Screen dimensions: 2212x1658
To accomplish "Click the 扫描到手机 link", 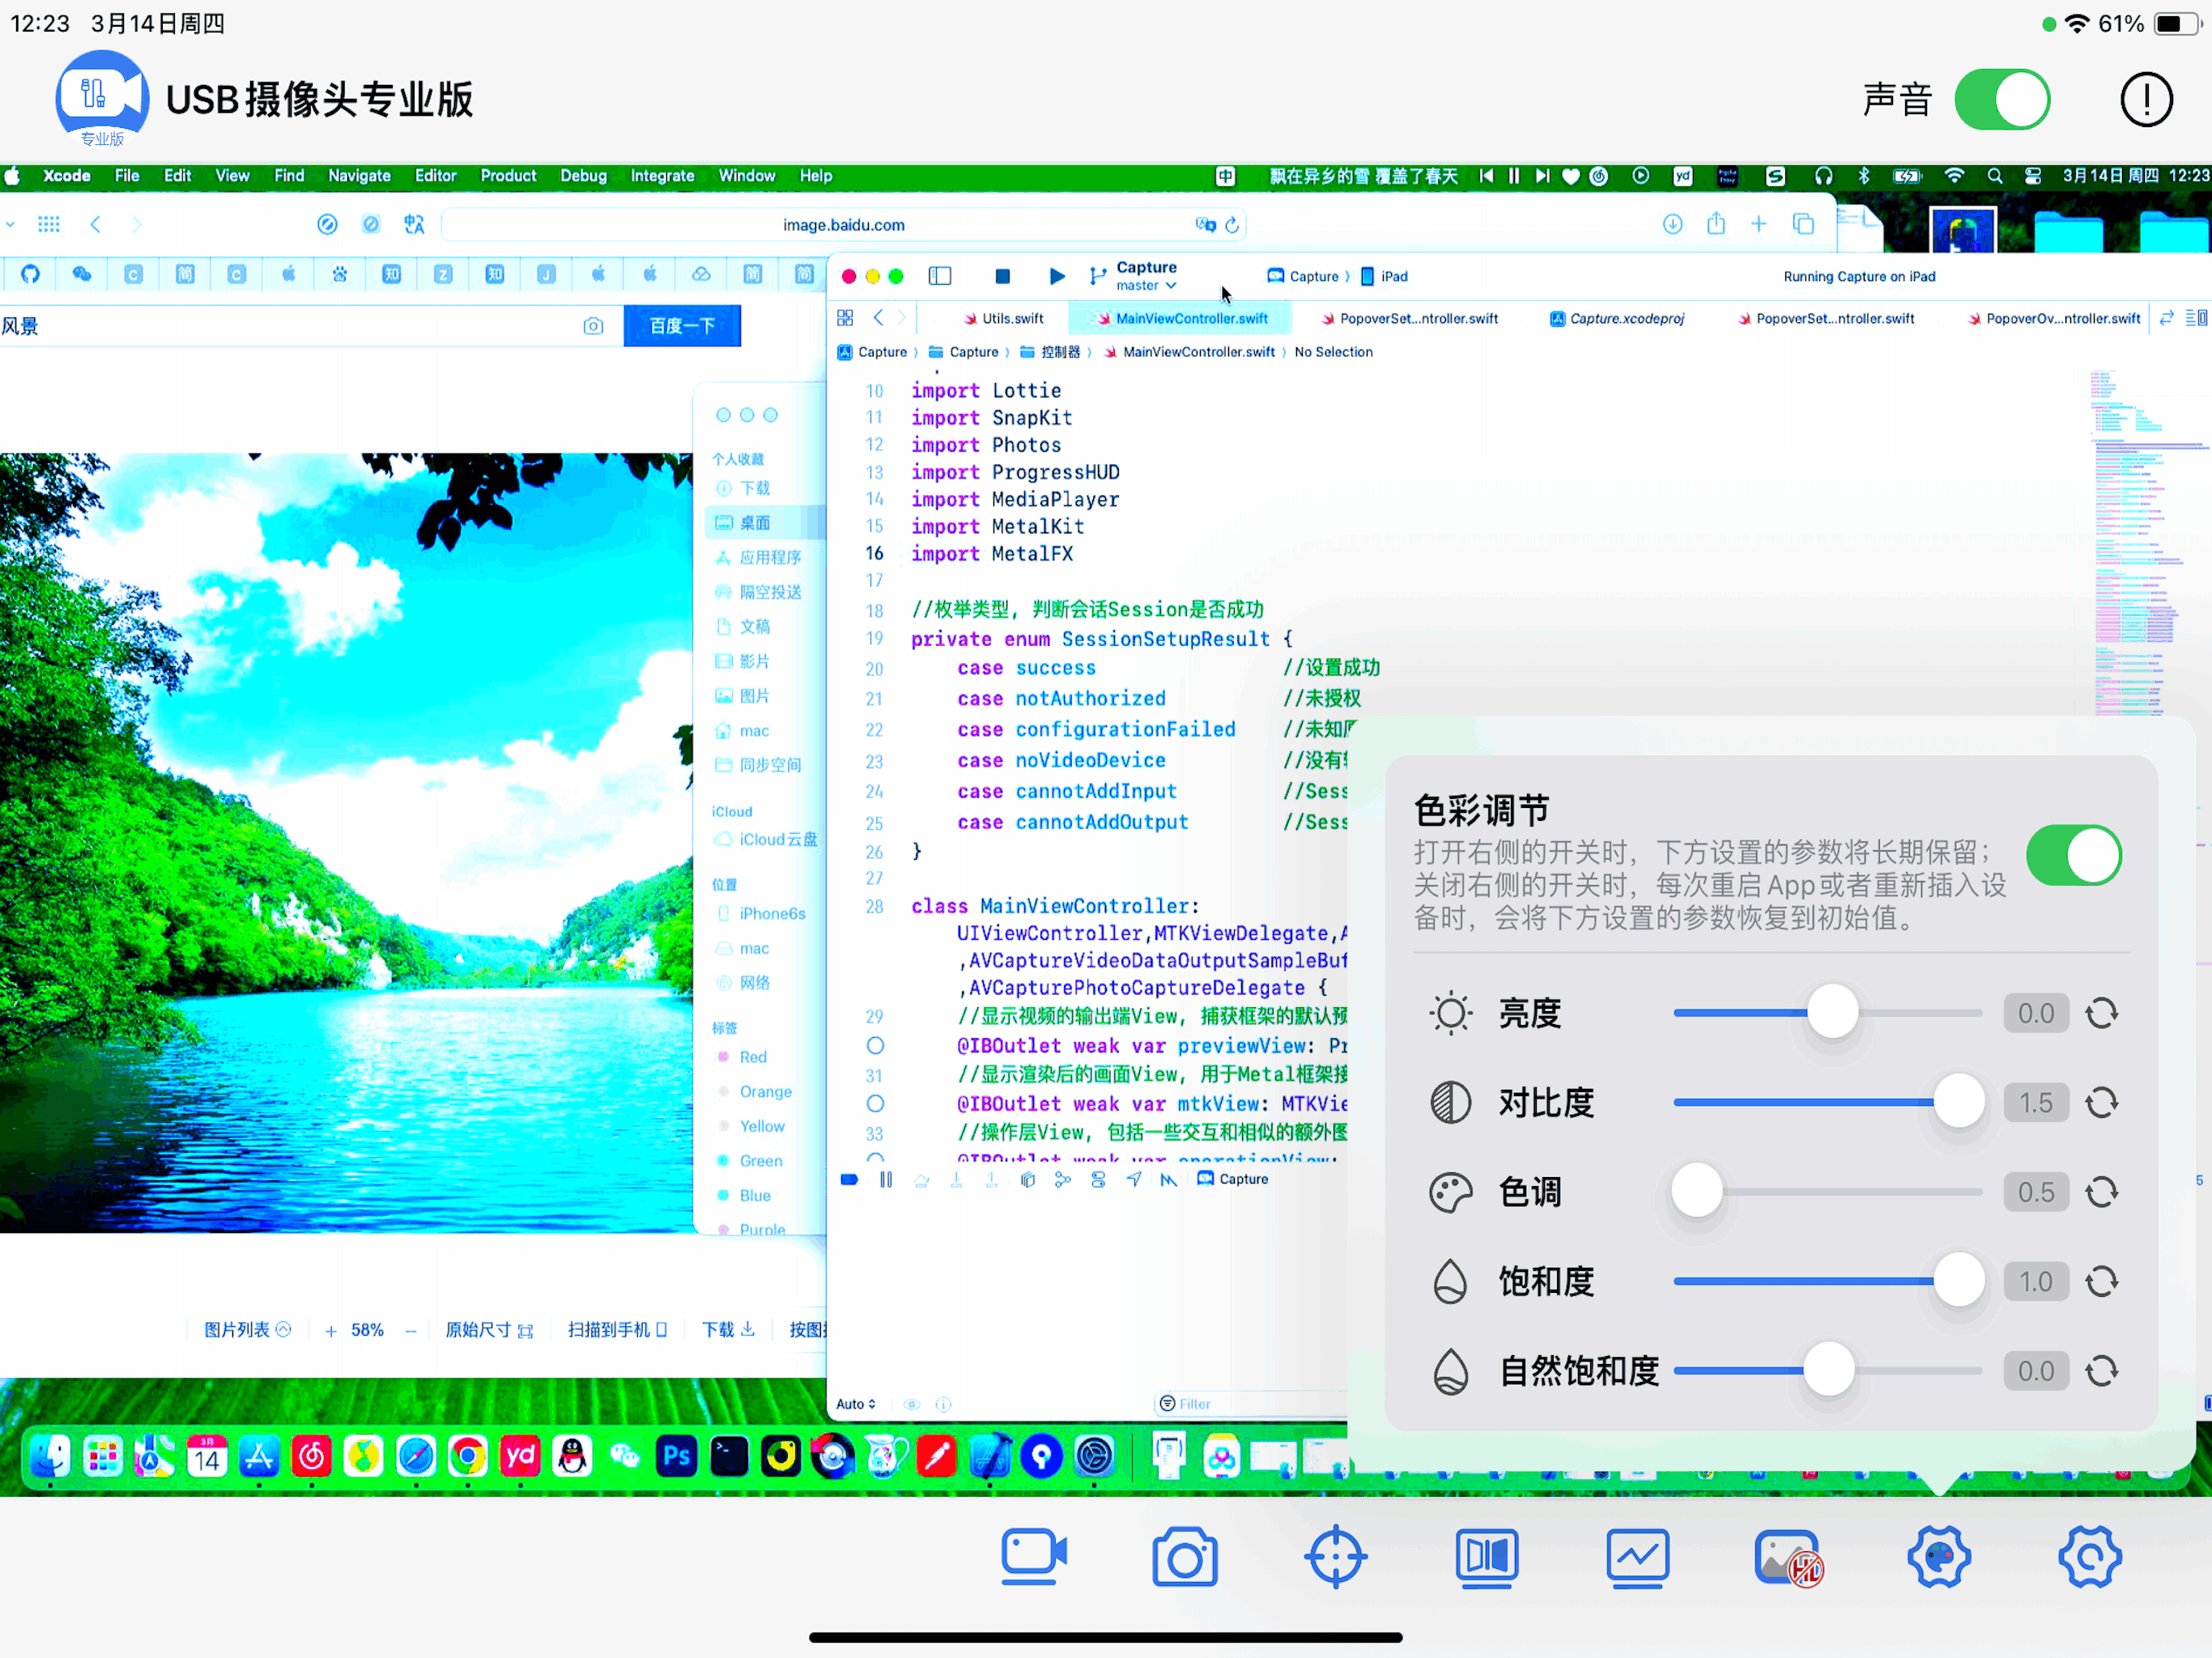I will pyautogui.click(x=617, y=1330).
